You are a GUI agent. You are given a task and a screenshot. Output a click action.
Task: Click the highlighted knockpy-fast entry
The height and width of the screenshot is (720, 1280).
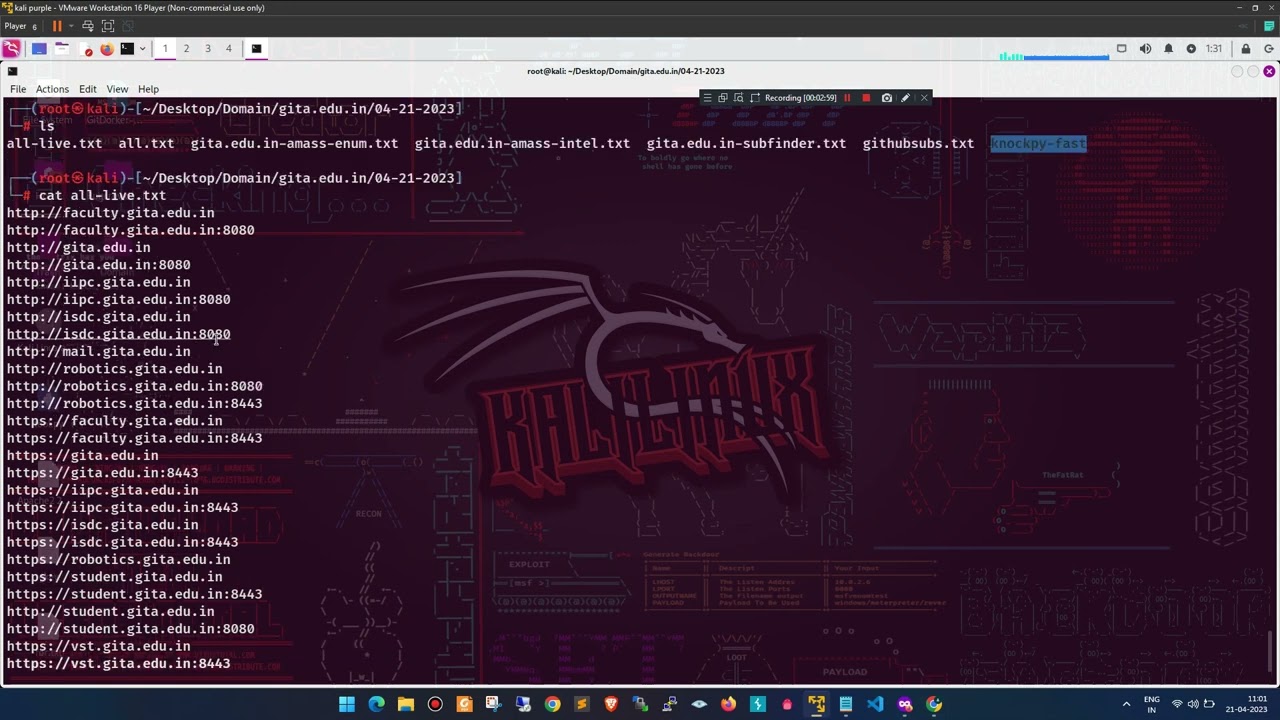click(x=1038, y=143)
